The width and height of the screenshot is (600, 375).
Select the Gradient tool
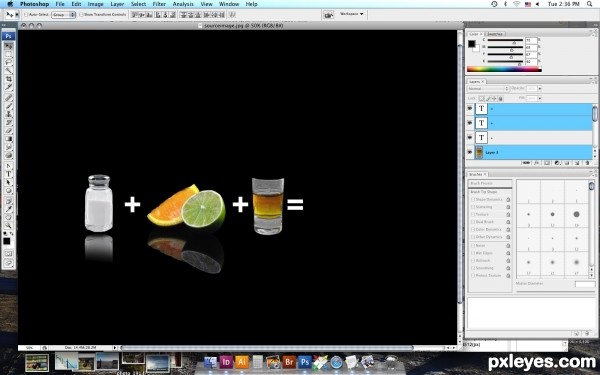point(8,139)
